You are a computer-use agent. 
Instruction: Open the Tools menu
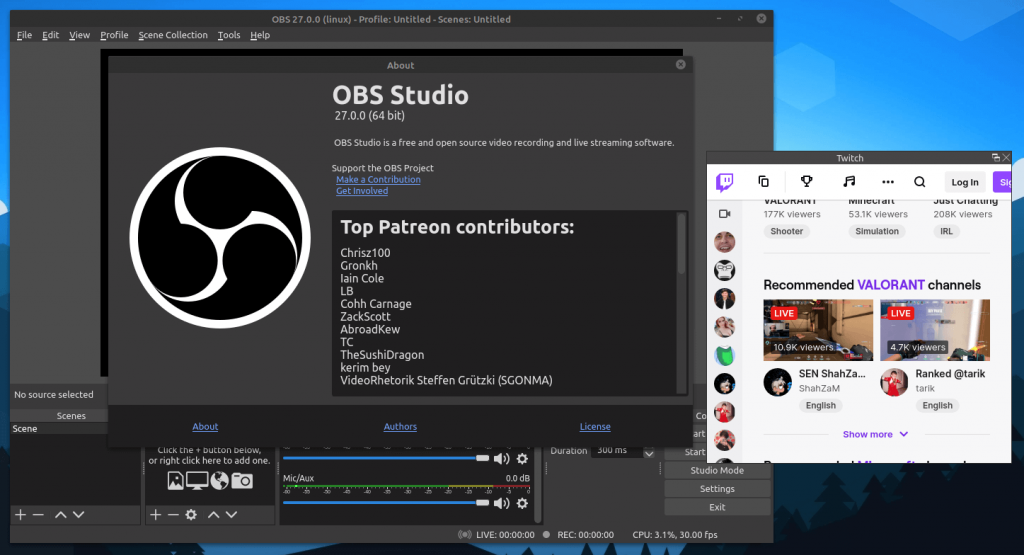[x=229, y=35]
